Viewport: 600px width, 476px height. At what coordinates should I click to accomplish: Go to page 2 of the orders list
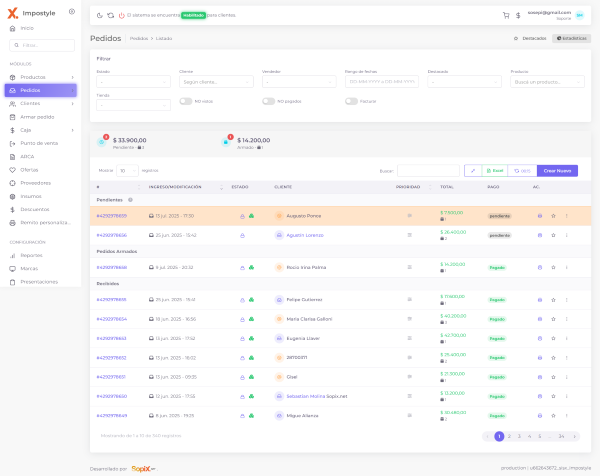[x=509, y=436]
